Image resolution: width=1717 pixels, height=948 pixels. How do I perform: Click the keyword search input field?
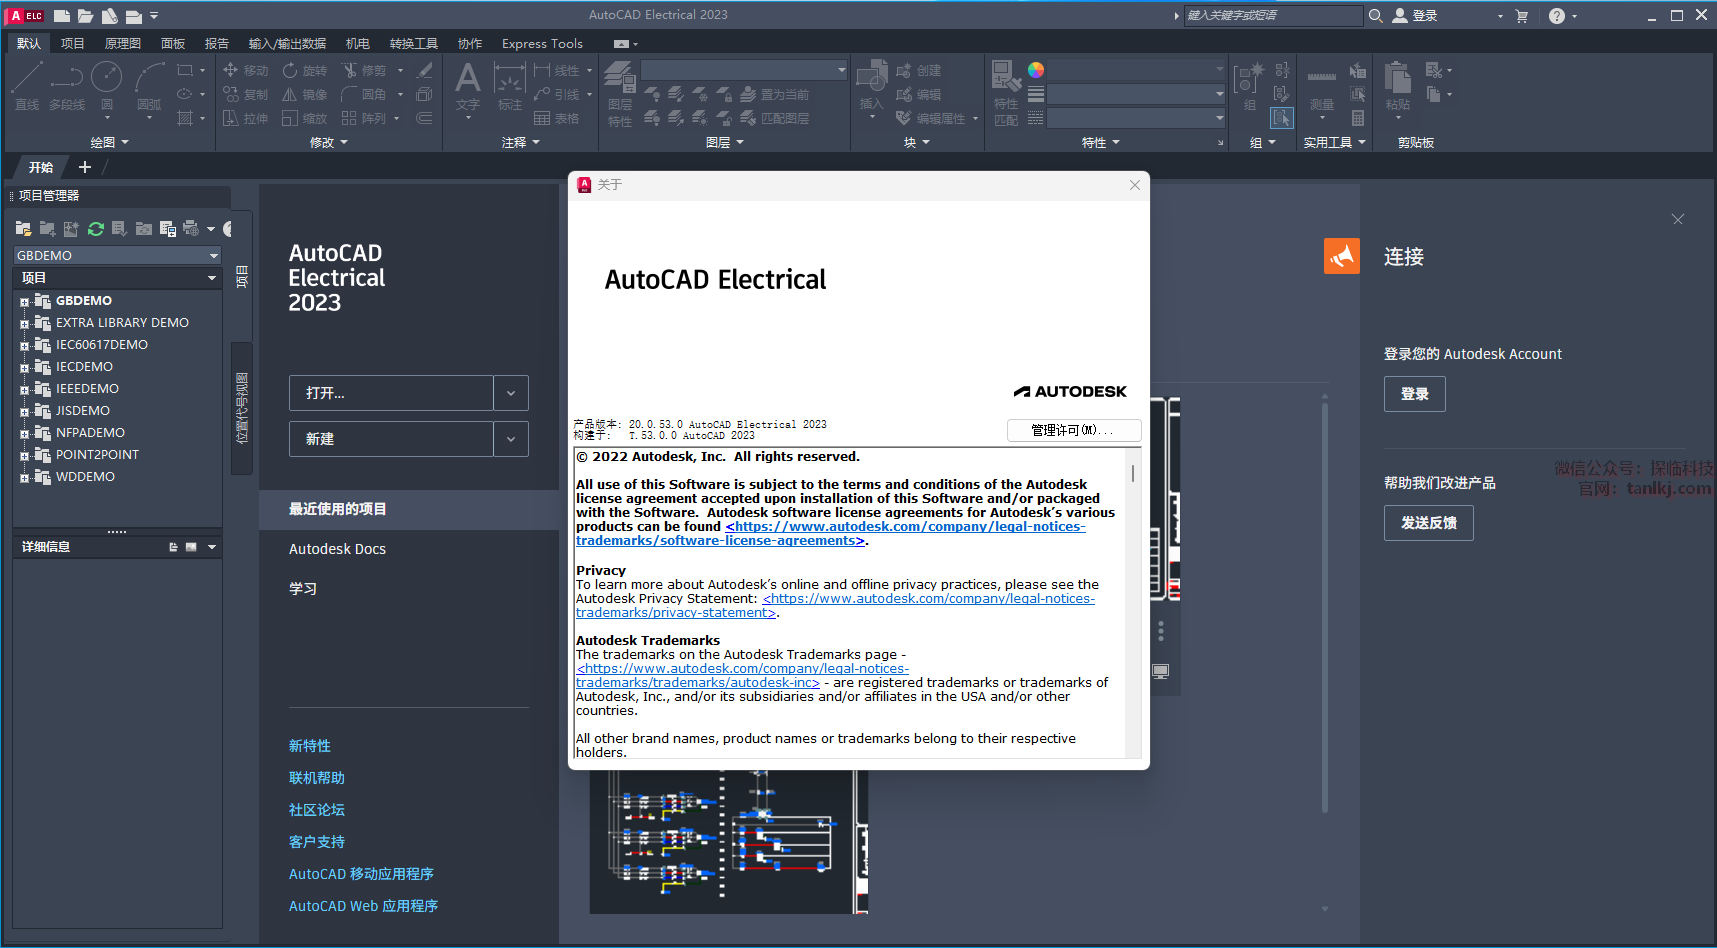(x=1271, y=16)
